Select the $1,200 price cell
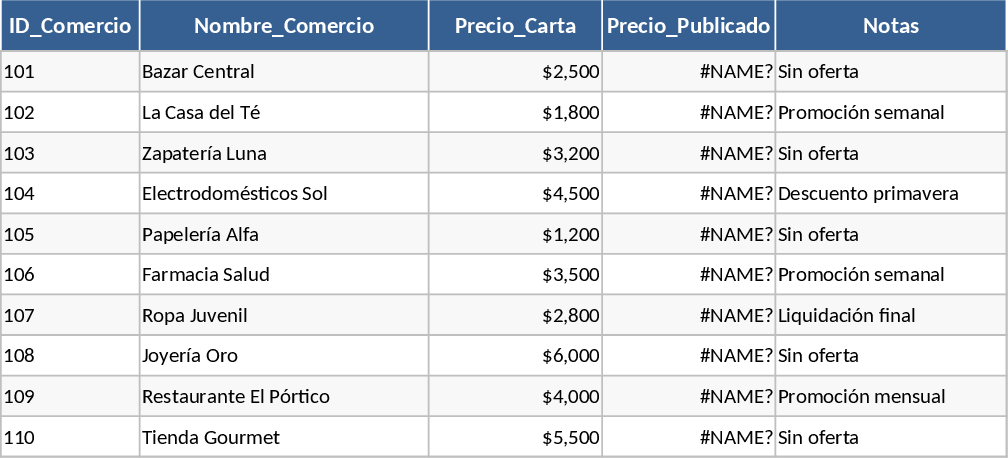Image resolution: width=1008 pixels, height=458 pixels. tap(515, 235)
